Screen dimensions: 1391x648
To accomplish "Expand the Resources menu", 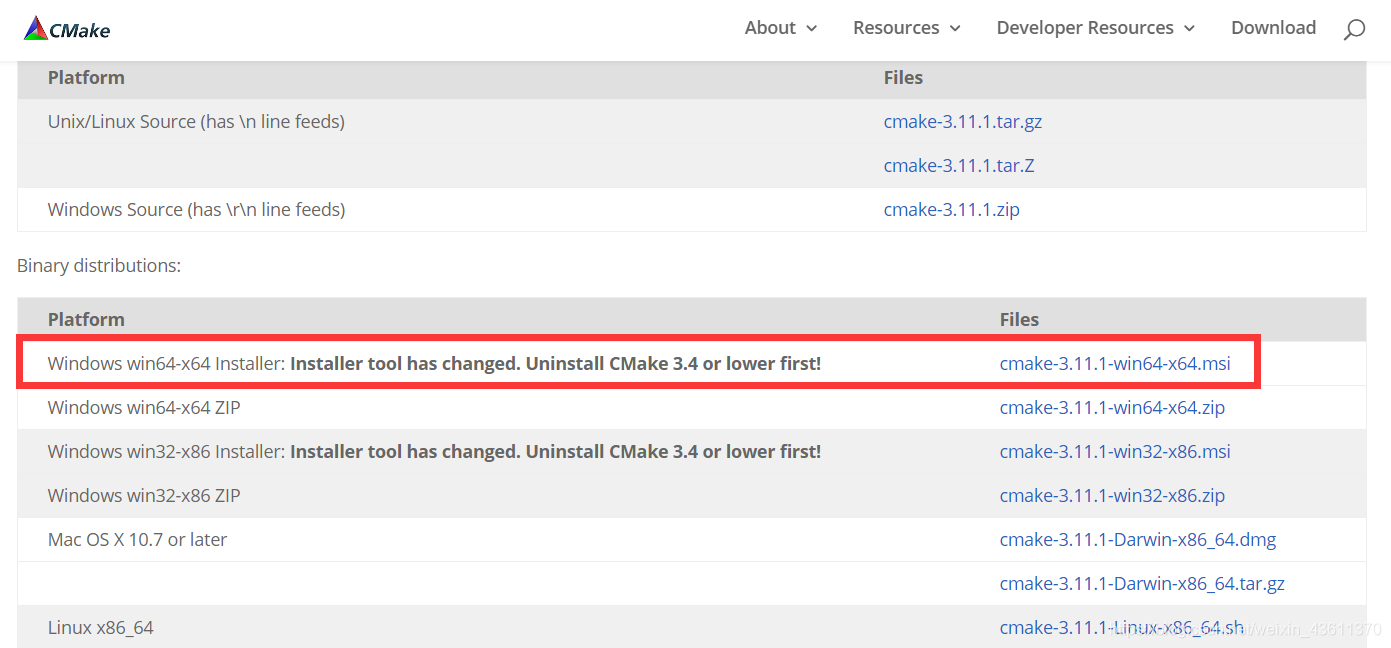I will click(907, 28).
